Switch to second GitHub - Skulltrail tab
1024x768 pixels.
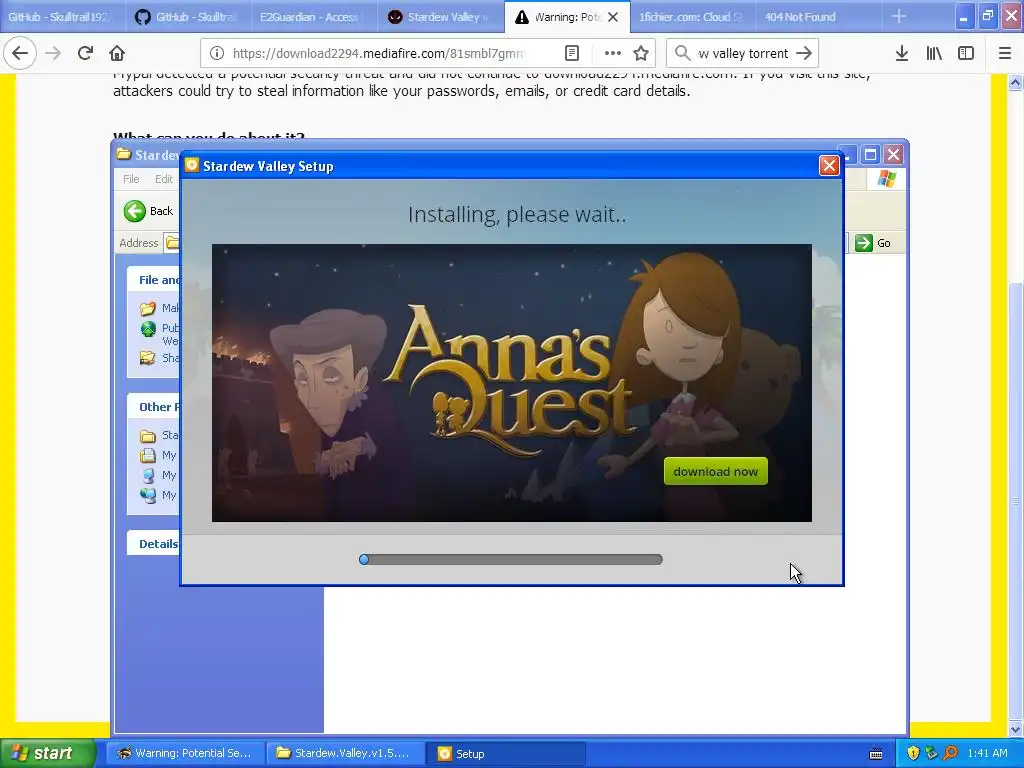[x=189, y=17]
